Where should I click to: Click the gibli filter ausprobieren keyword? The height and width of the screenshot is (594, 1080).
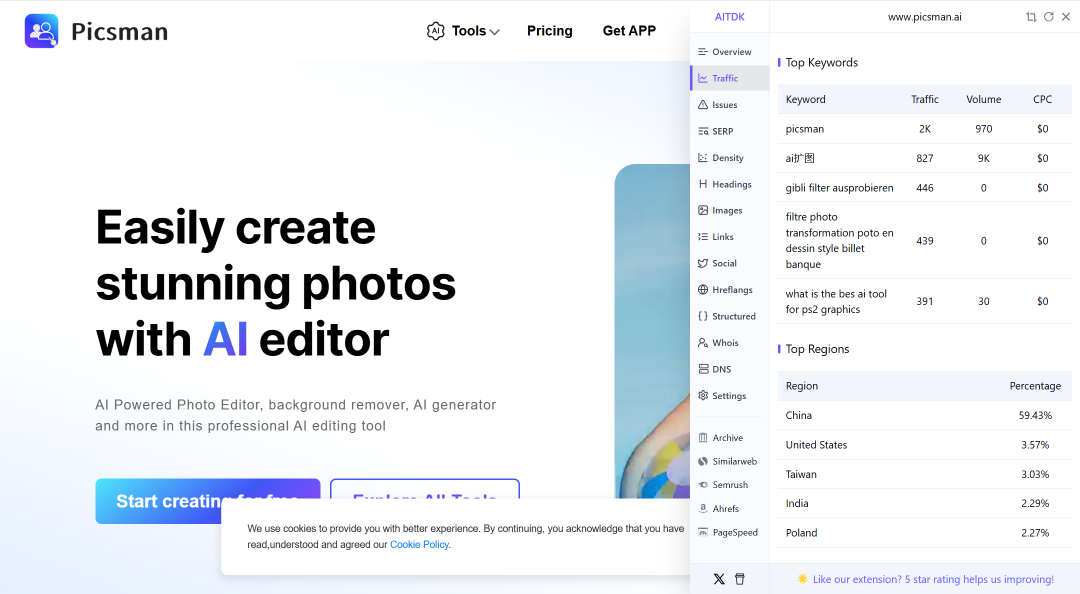pyautogui.click(x=840, y=187)
